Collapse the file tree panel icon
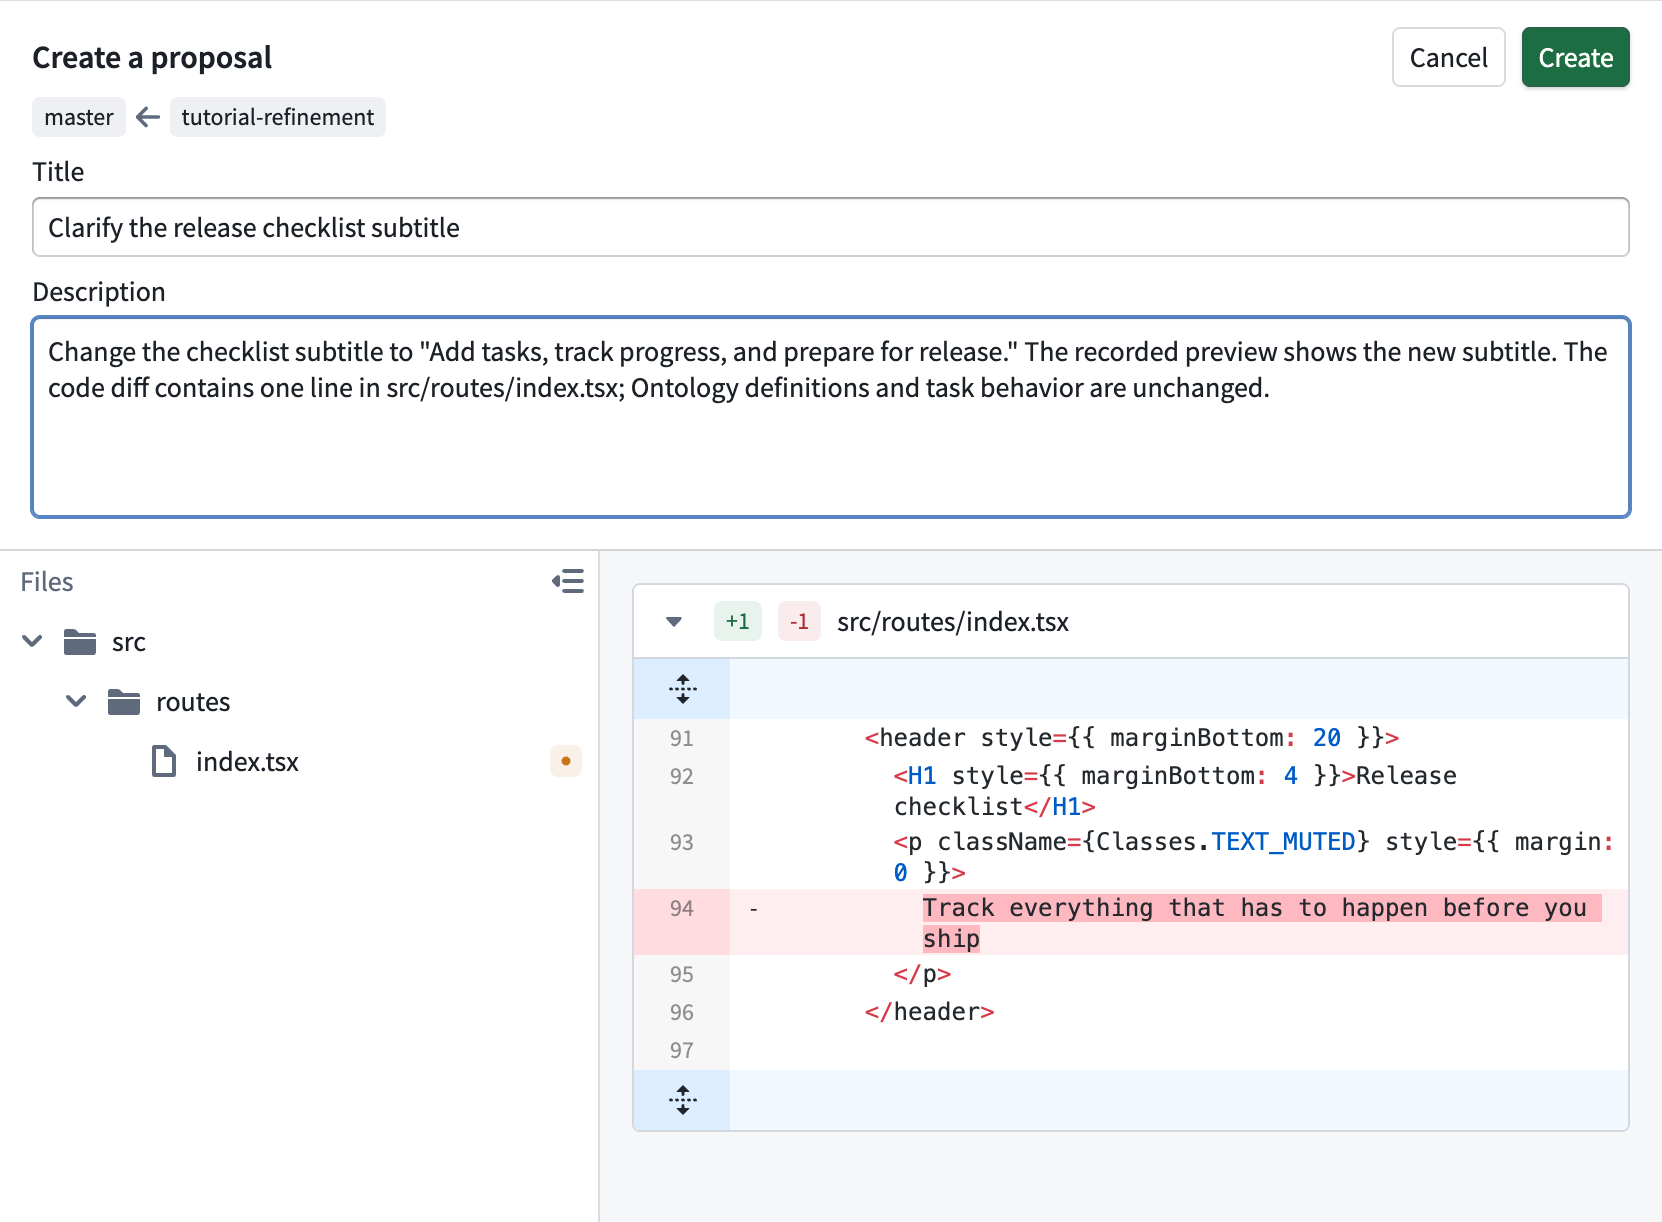Viewport: 1662px width, 1222px height. pos(568,581)
